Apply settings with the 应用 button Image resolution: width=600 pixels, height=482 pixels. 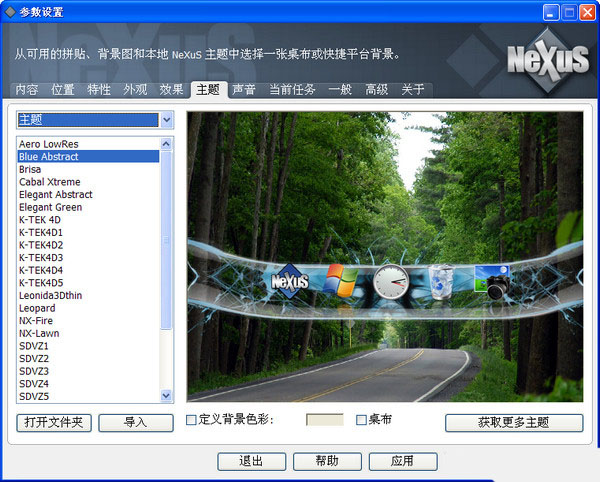[403, 461]
